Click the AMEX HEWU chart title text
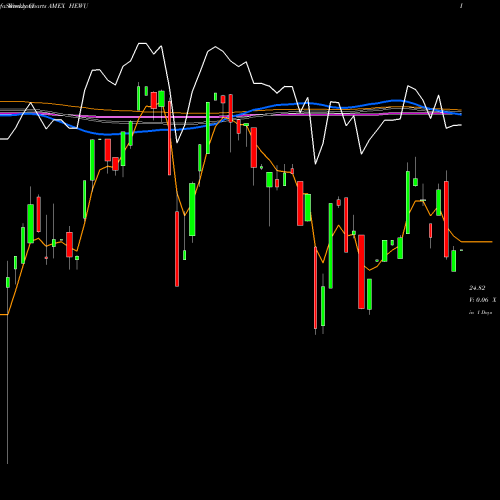 coord(68,6)
